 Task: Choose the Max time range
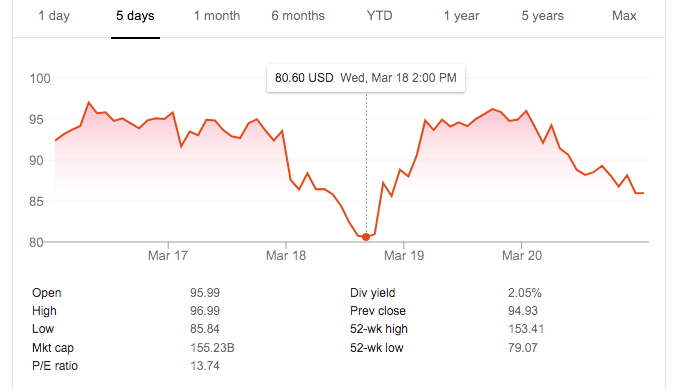click(624, 16)
